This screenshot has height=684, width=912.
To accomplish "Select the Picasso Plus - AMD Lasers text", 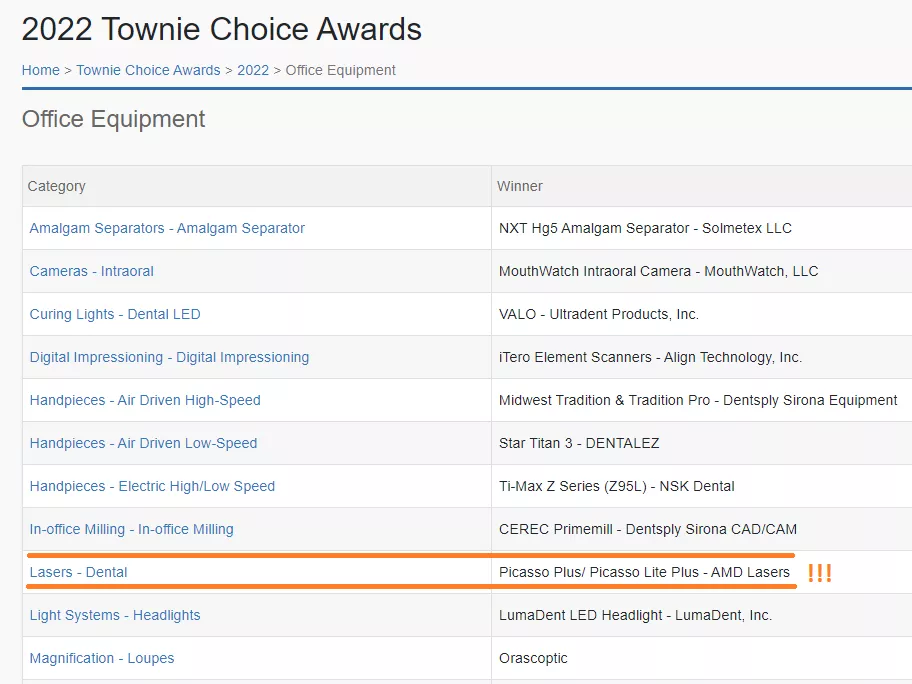I will pyautogui.click(x=644, y=572).
